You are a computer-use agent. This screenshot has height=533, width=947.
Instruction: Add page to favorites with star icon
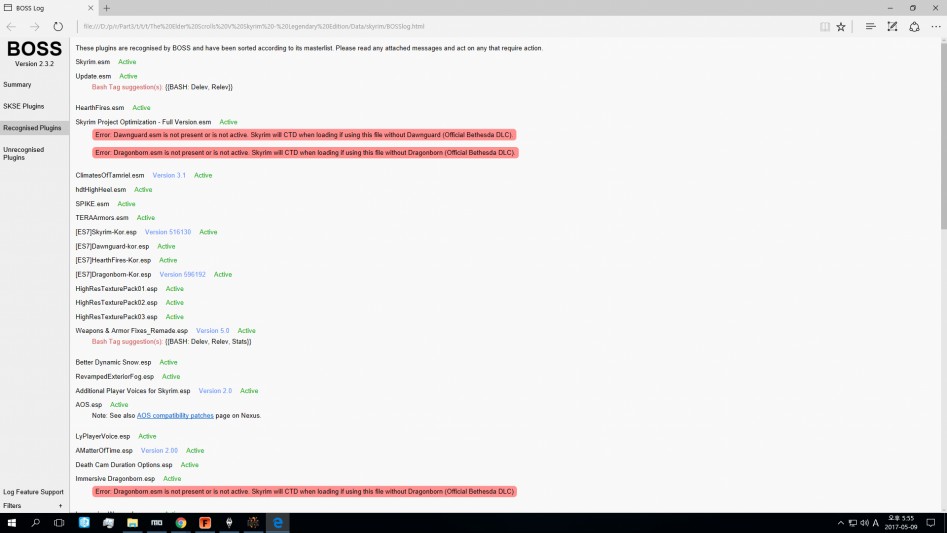coord(841,27)
